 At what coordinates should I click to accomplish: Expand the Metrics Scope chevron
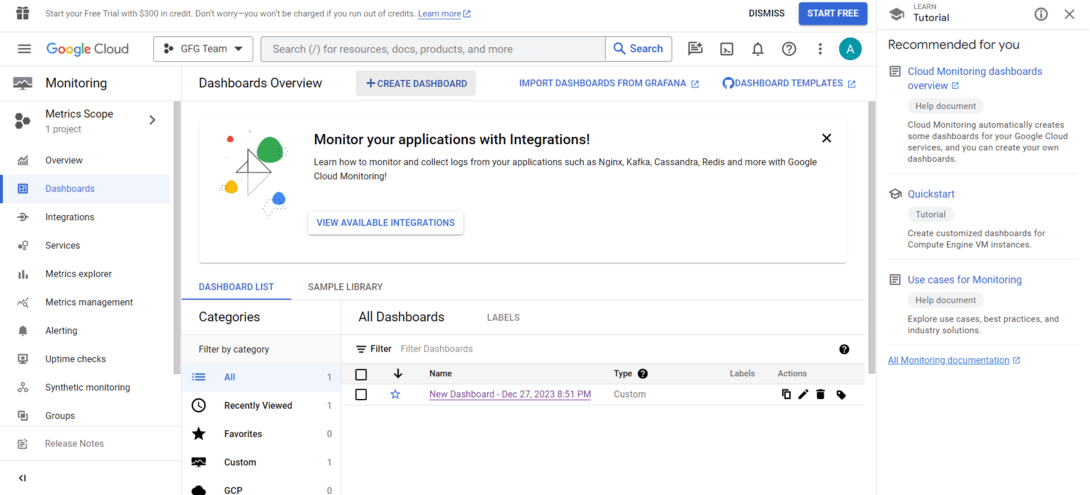152,120
